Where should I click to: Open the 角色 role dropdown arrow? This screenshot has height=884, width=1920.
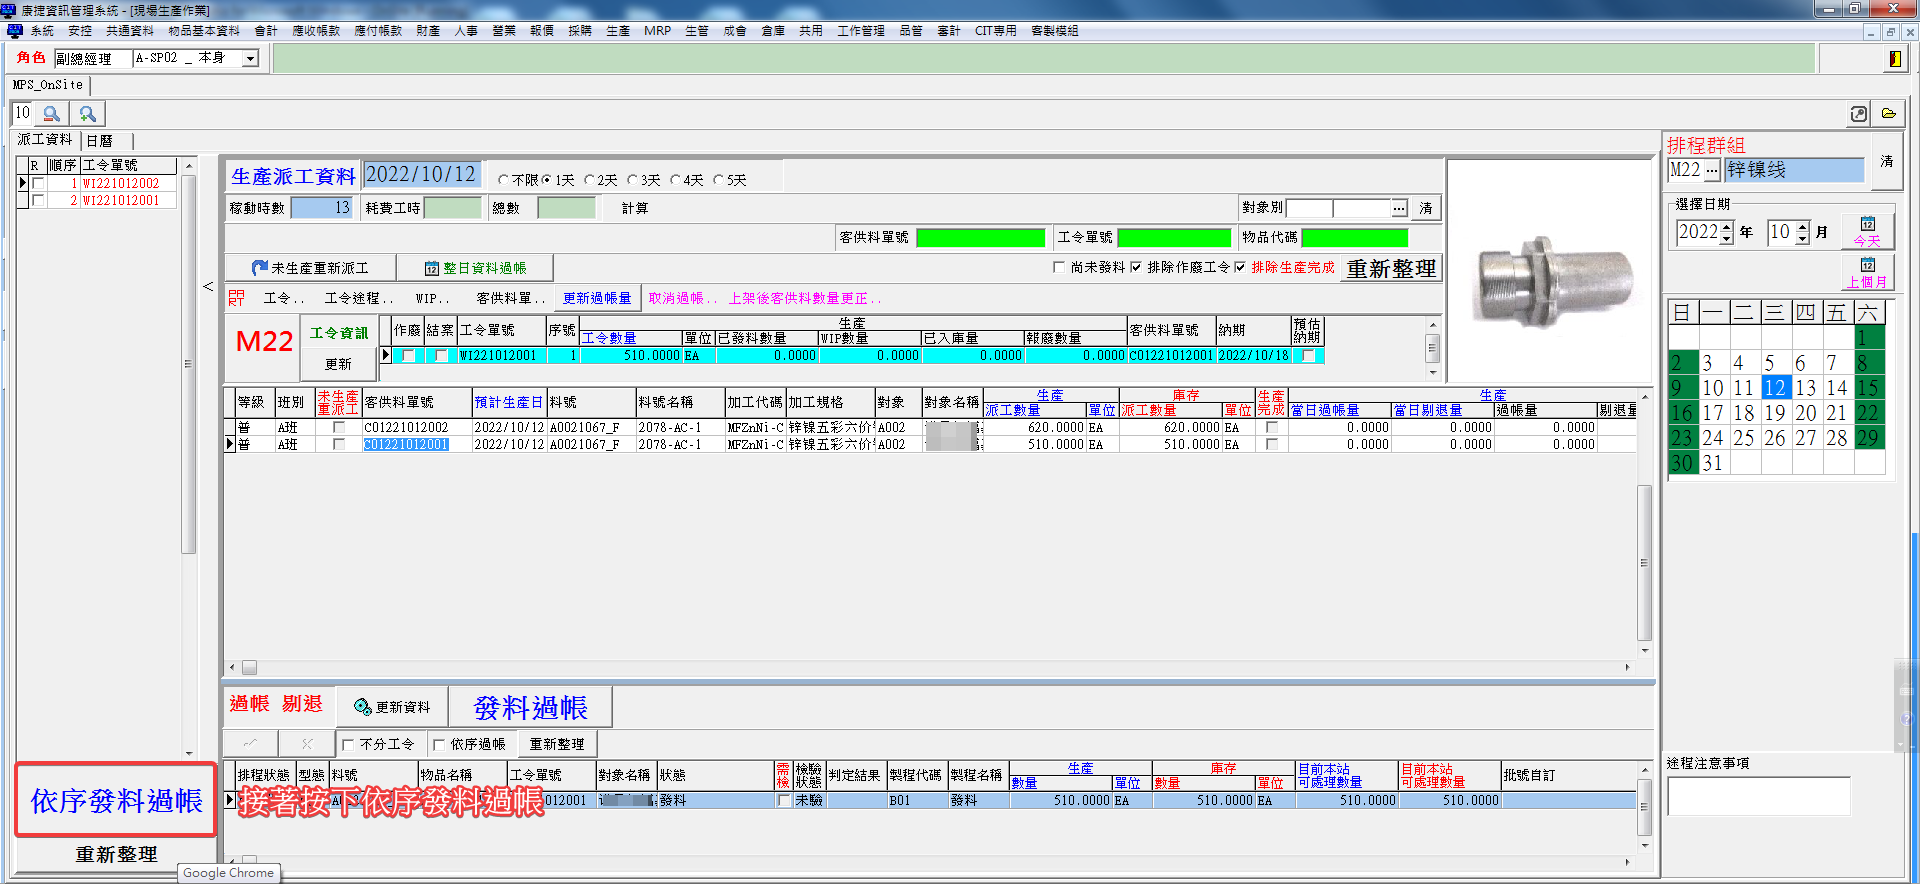point(251,59)
